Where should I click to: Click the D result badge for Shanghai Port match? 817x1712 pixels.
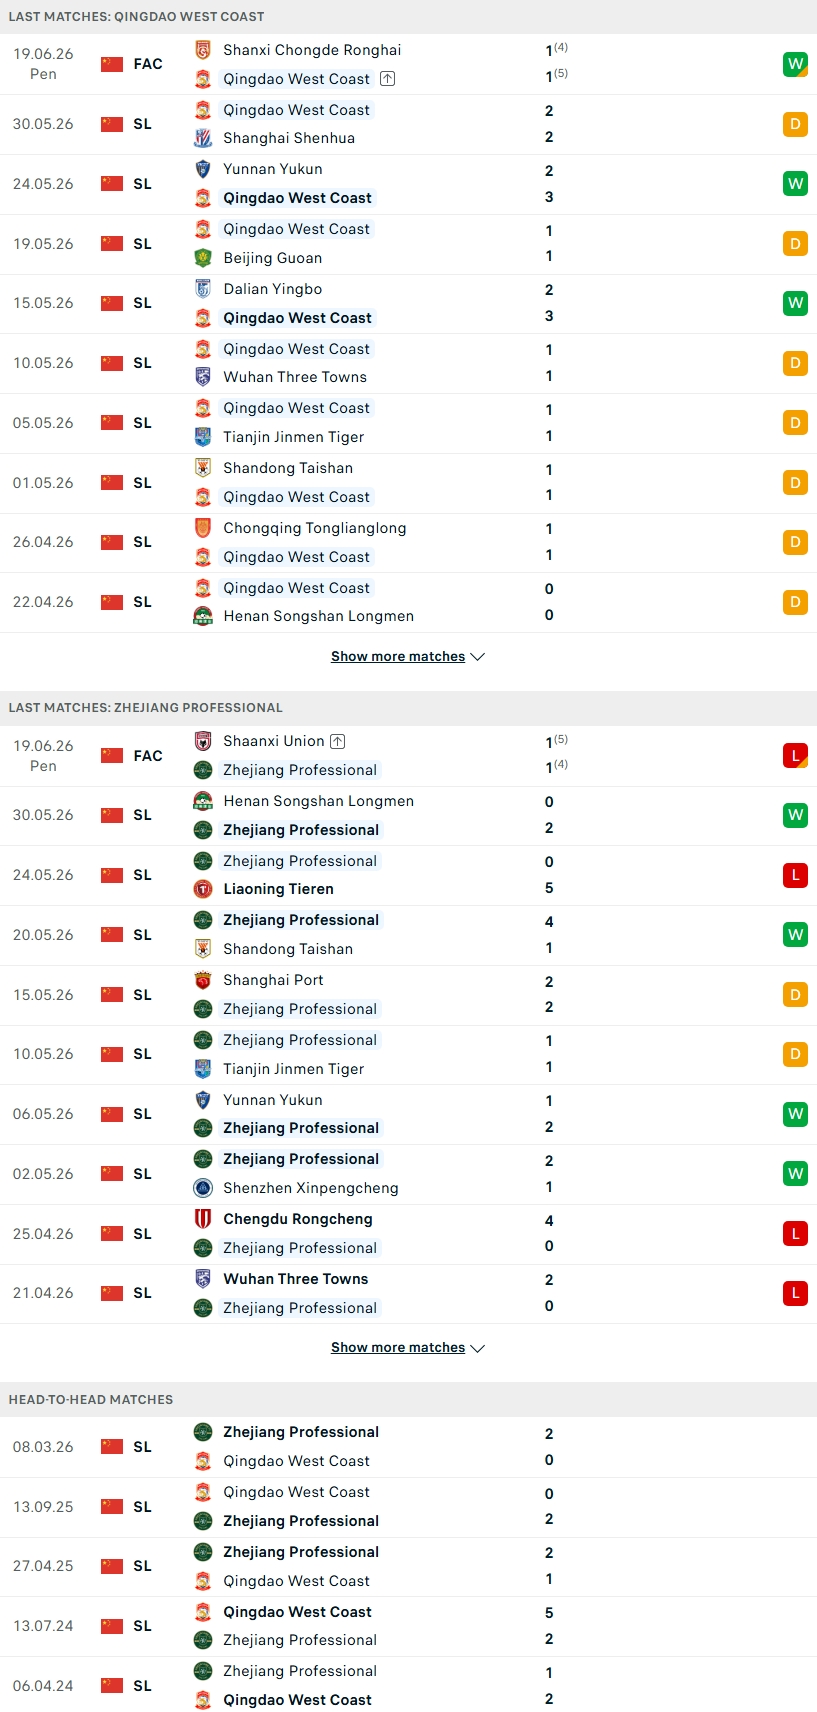coord(795,995)
